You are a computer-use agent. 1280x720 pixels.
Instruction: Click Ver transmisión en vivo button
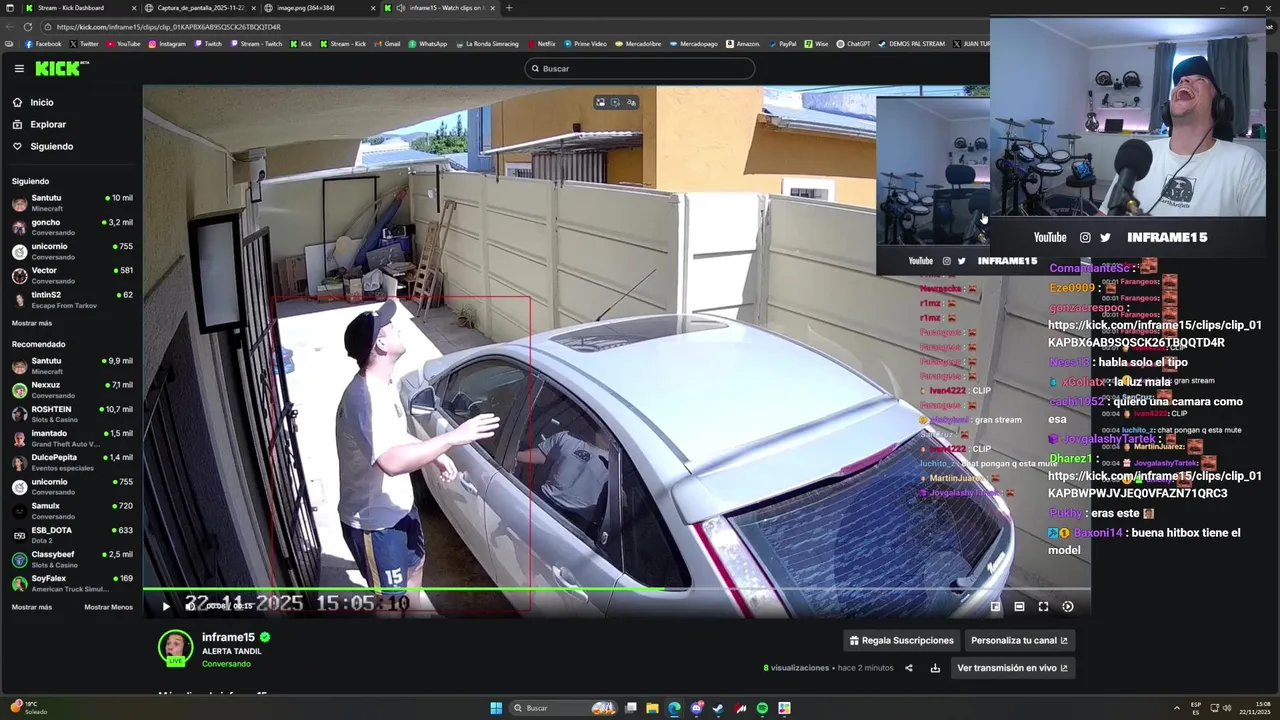[1012, 668]
